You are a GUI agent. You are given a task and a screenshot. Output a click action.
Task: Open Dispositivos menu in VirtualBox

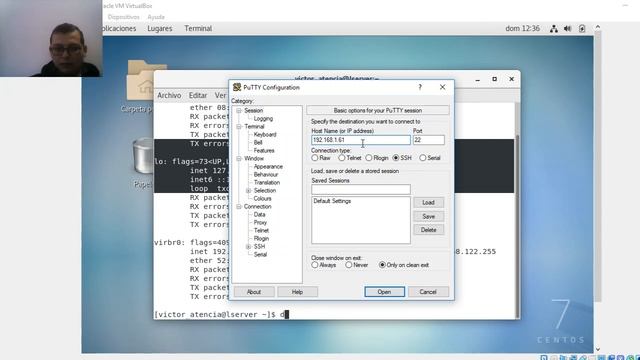coord(124,17)
